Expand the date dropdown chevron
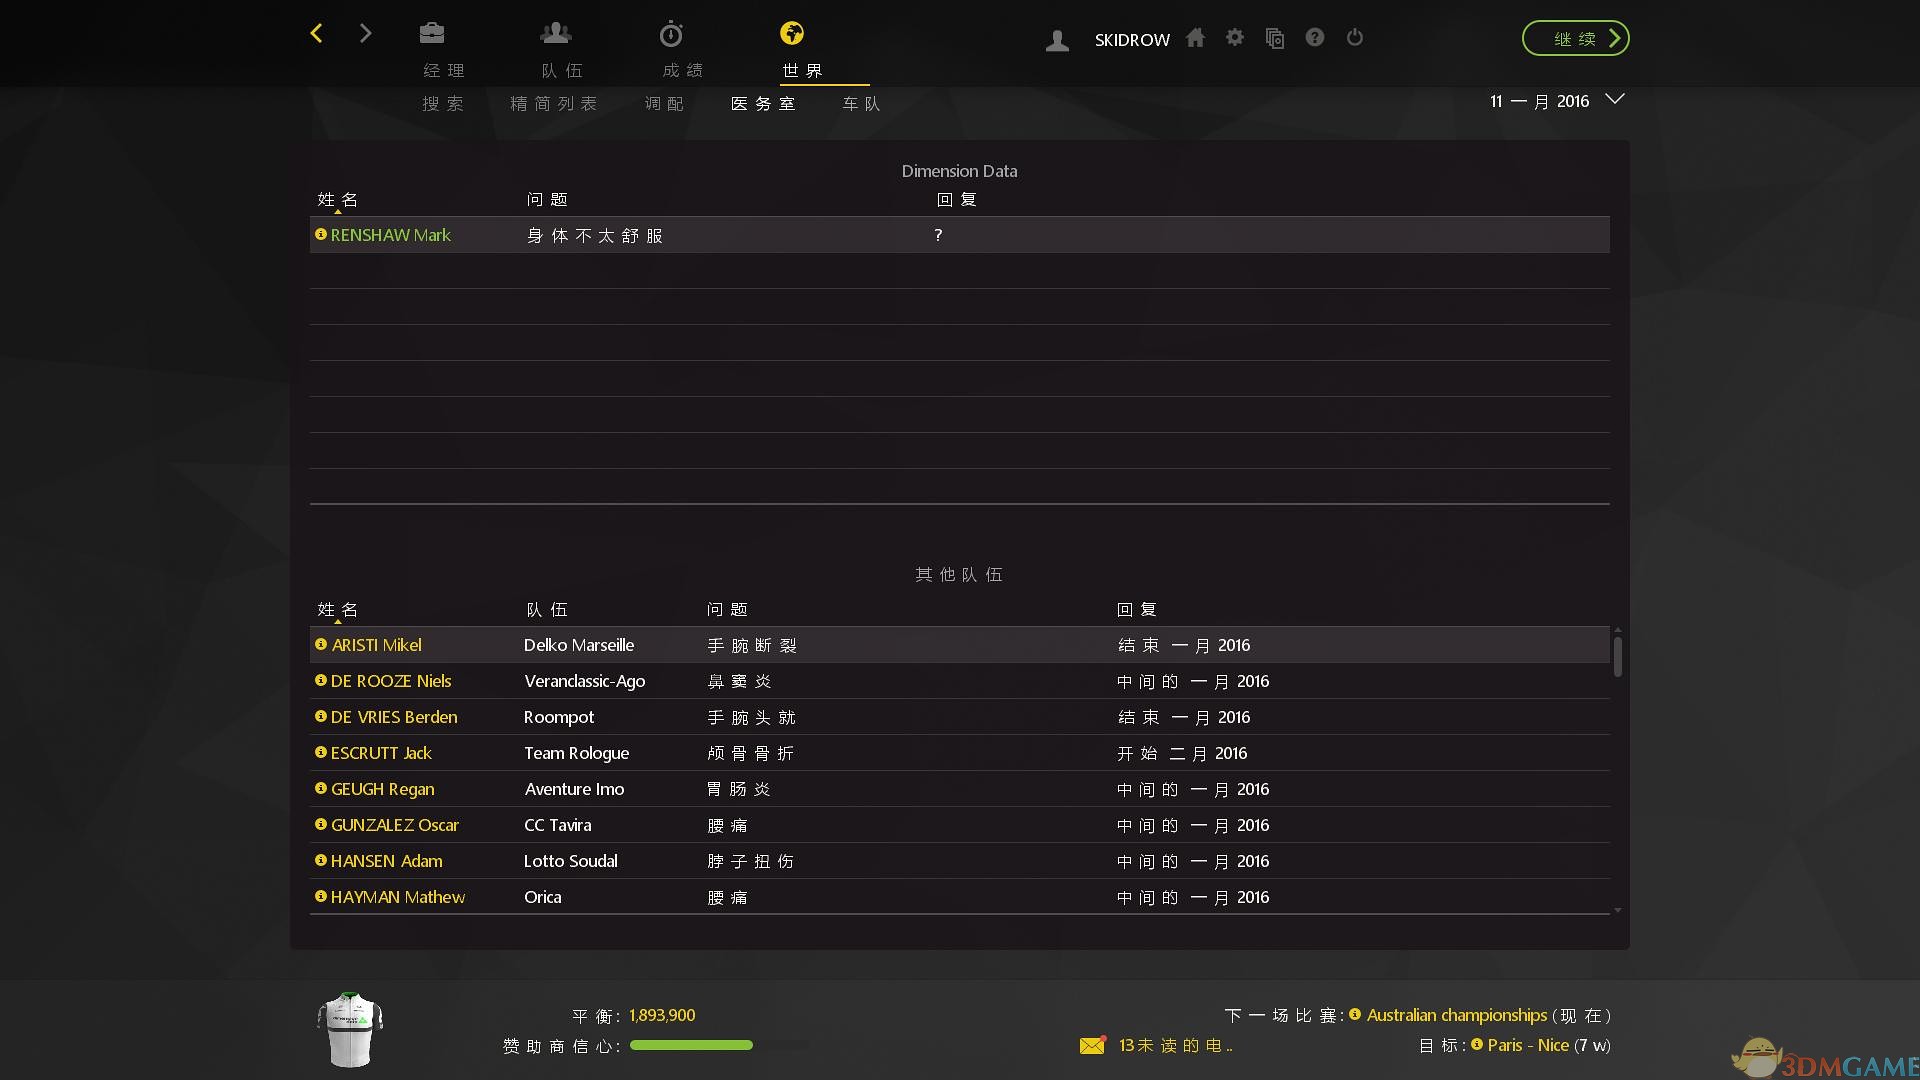1920x1080 pixels. 1614,99
